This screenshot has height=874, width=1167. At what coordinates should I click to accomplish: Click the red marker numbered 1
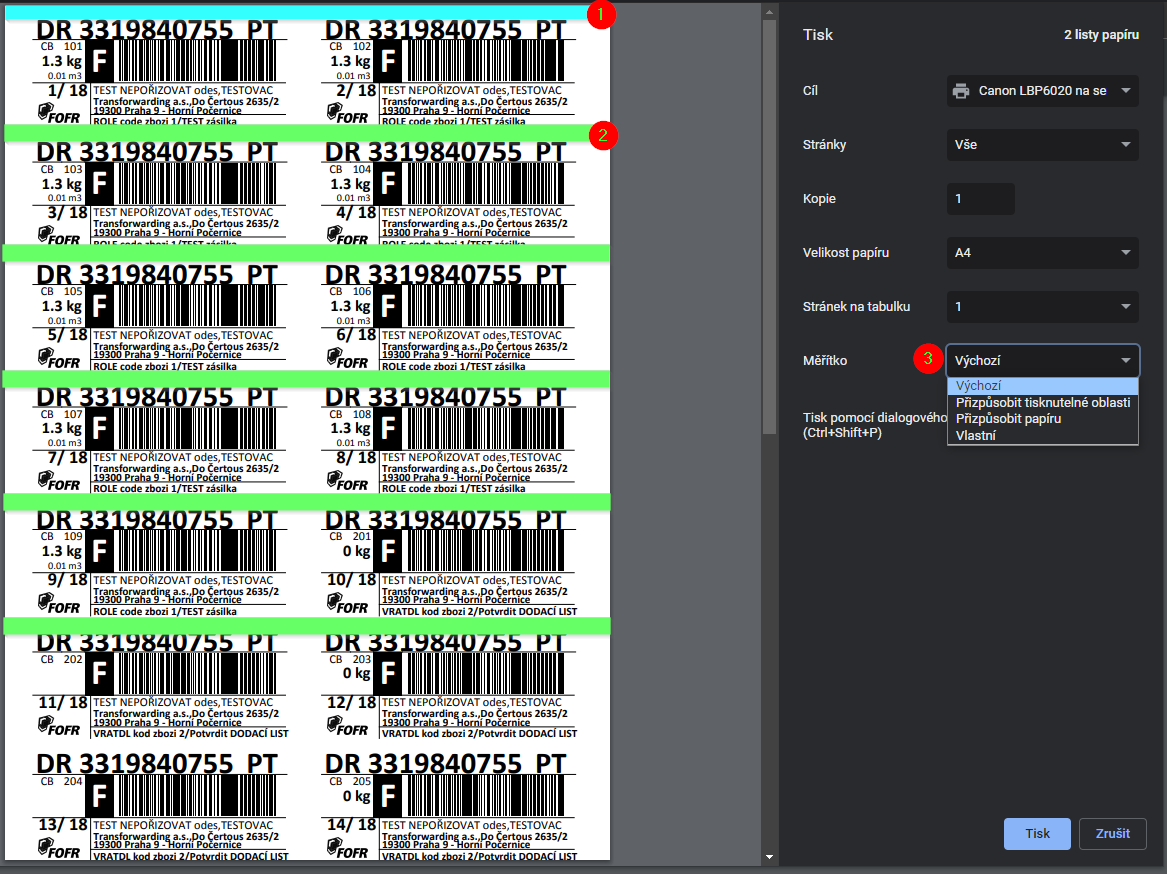(599, 14)
